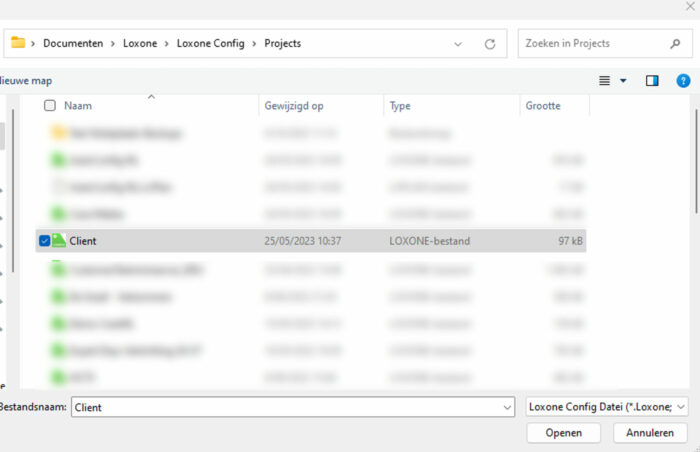700x452 pixels.
Task: Sort files by Gewijzigd op column
Action: pos(294,105)
